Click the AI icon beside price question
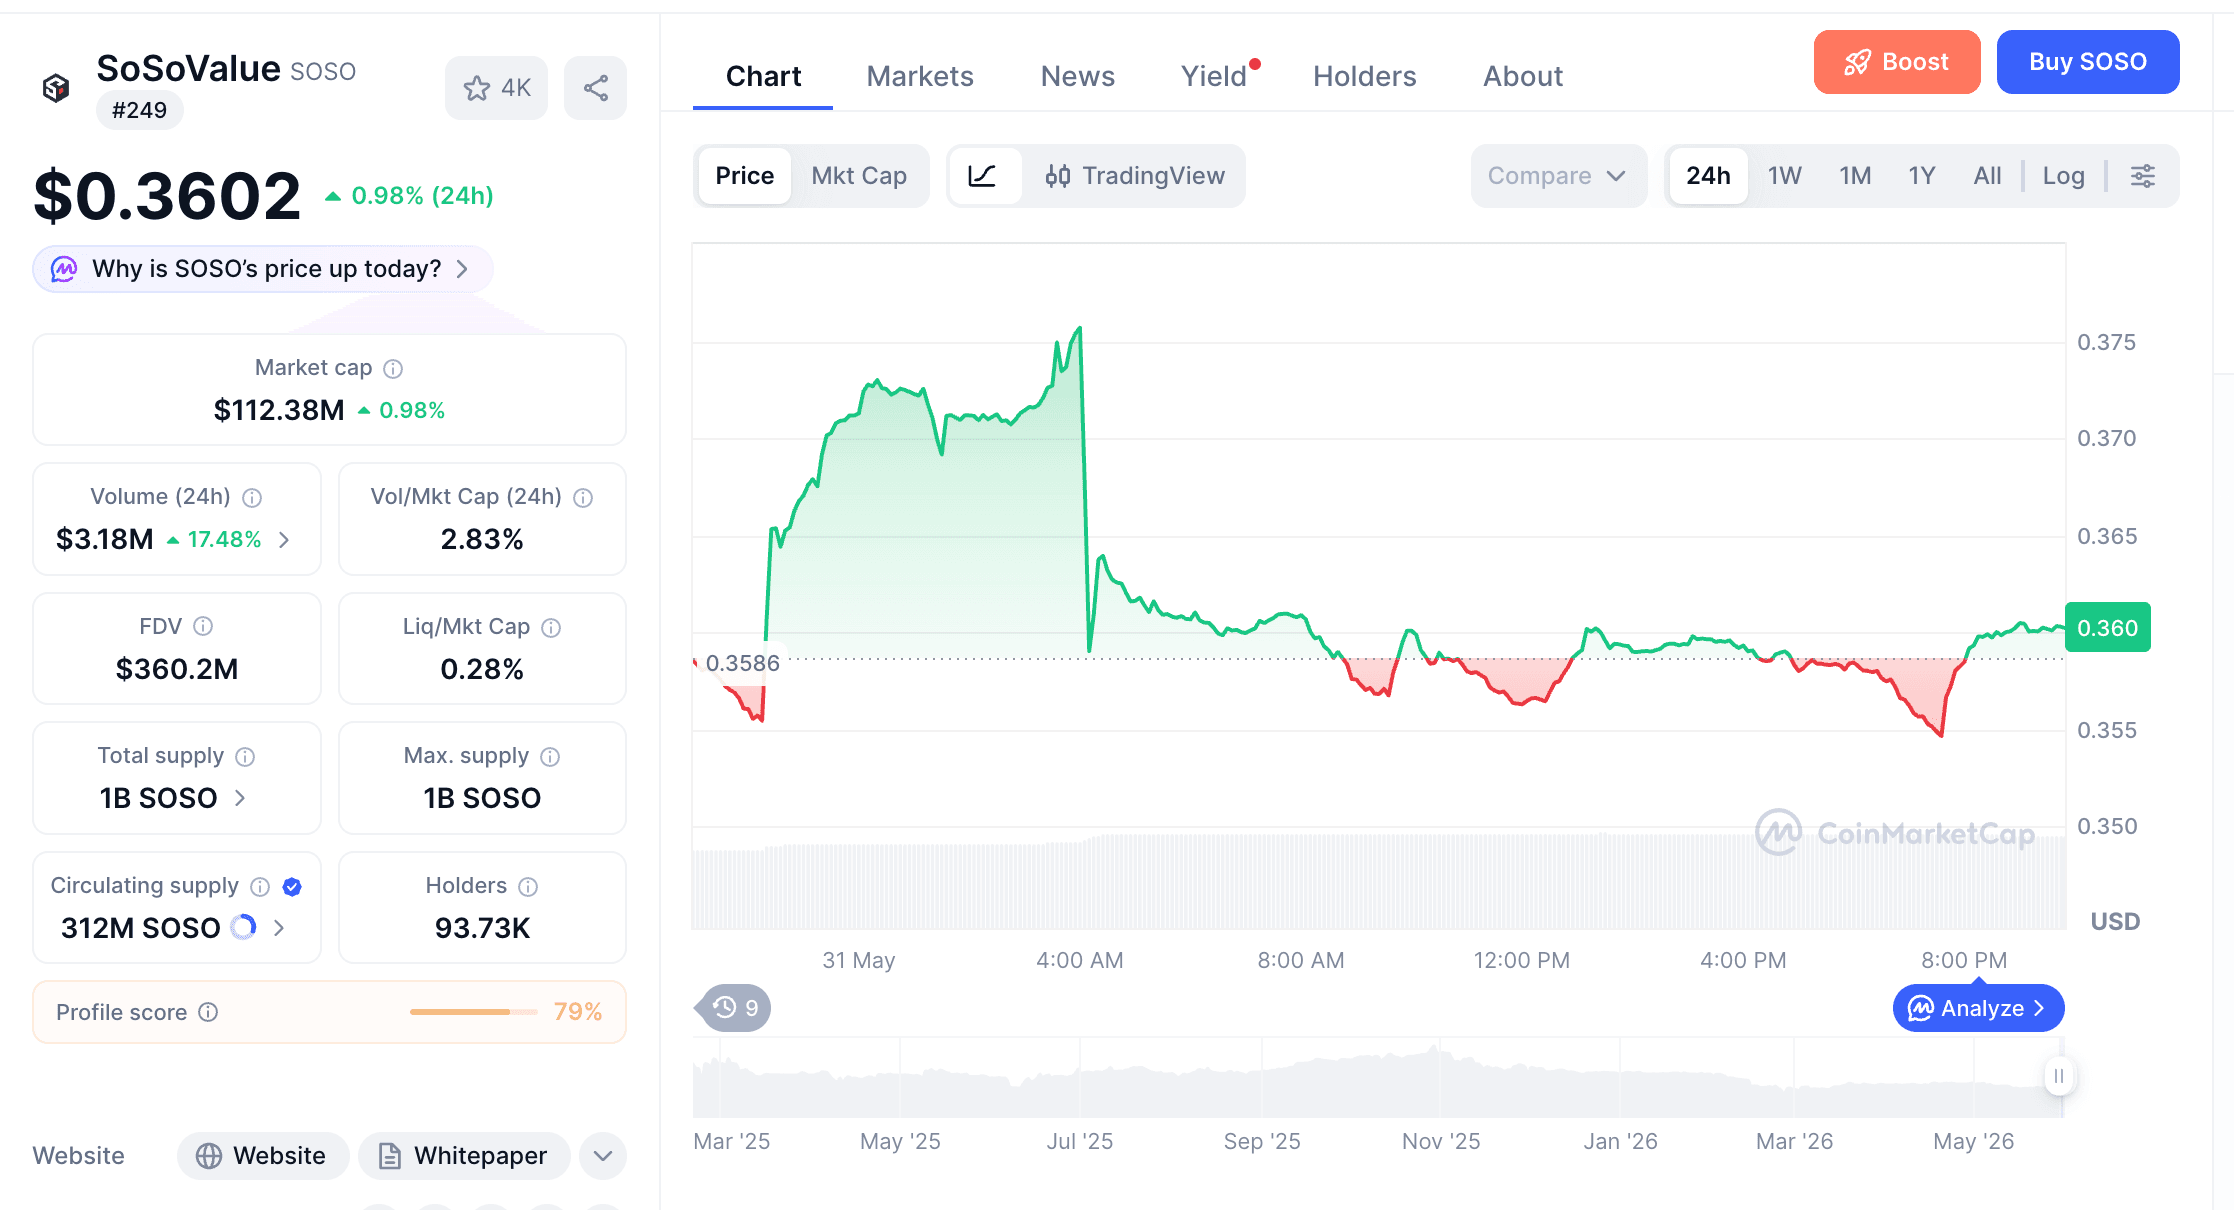The width and height of the screenshot is (2234, 1210). tap(64, 269)
